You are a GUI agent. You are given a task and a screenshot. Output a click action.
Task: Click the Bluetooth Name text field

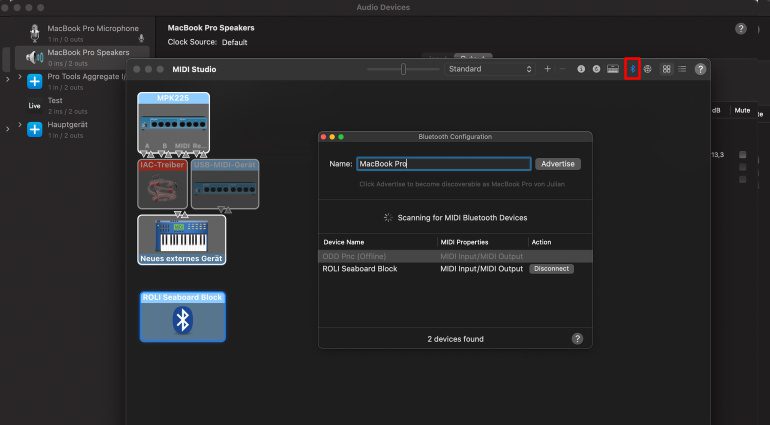(x=443, y=164)
